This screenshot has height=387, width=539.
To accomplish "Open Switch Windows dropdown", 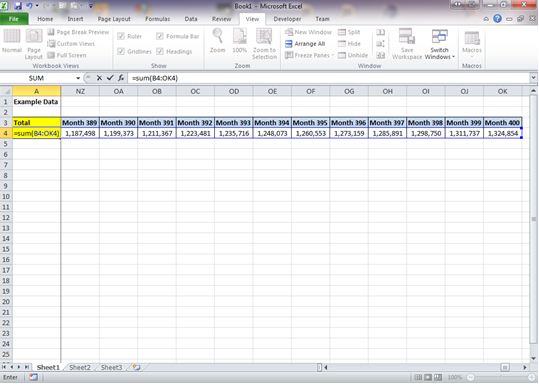I will (439, 44).
